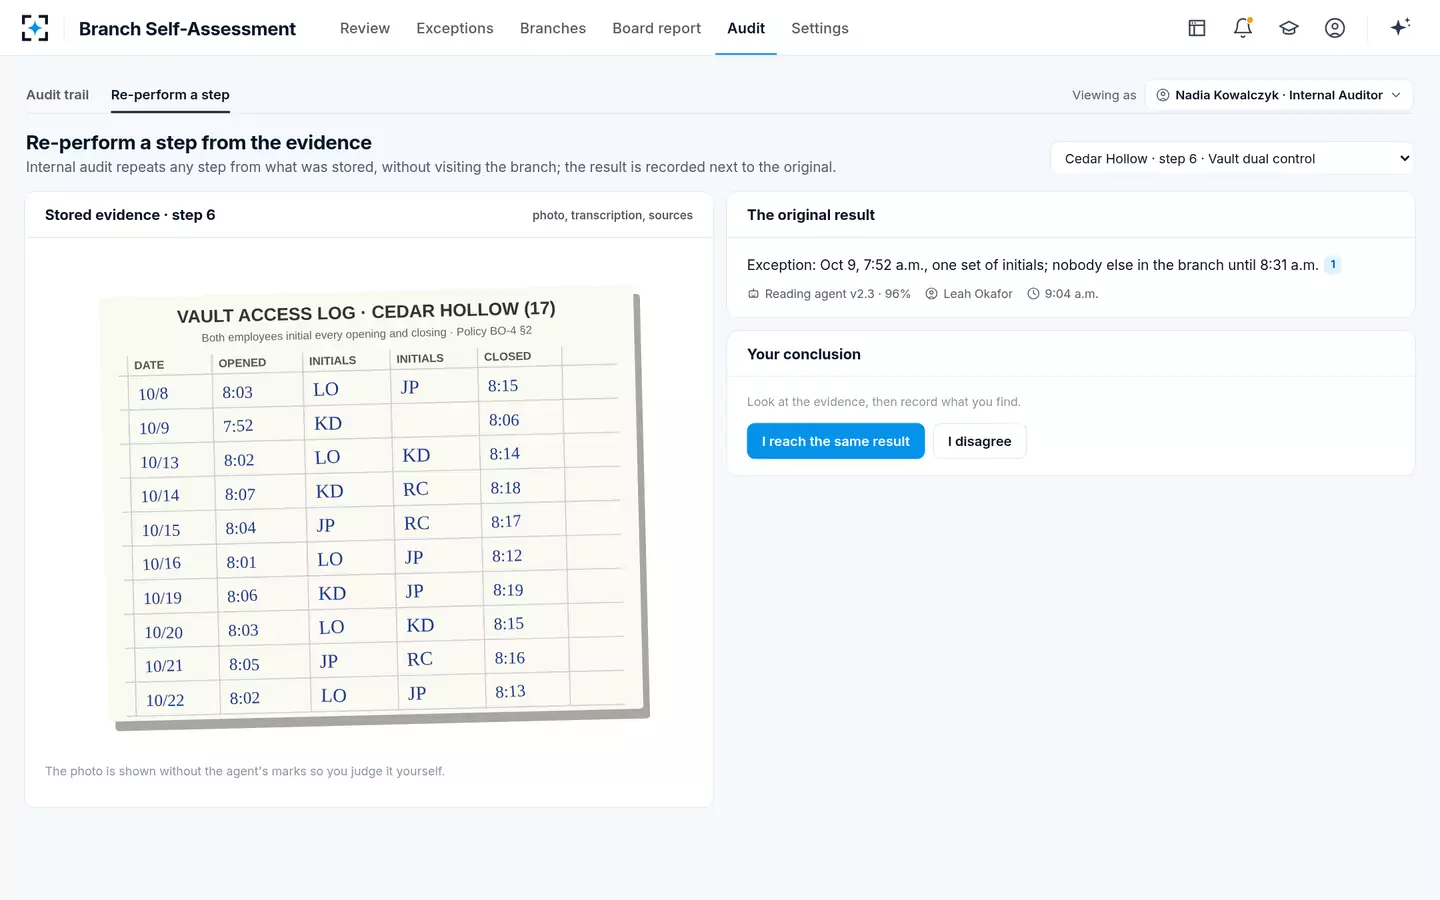Click the Branch Self-Assessment title

click(187, 28)
